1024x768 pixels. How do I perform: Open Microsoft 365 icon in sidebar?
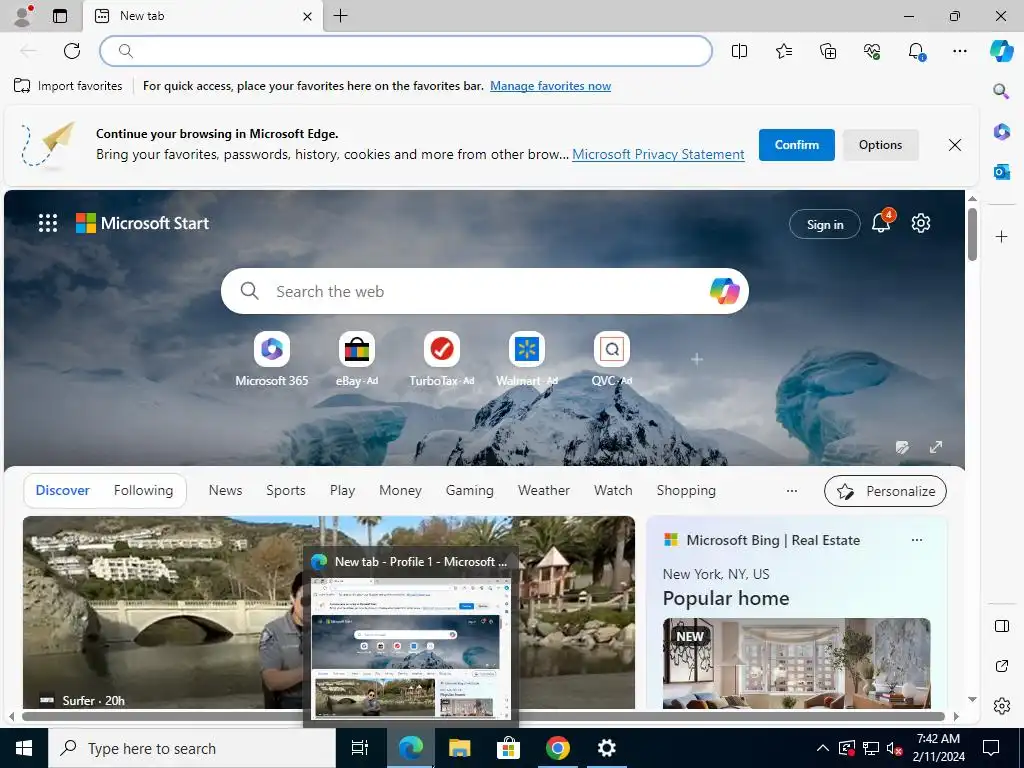coord(1001,131)
